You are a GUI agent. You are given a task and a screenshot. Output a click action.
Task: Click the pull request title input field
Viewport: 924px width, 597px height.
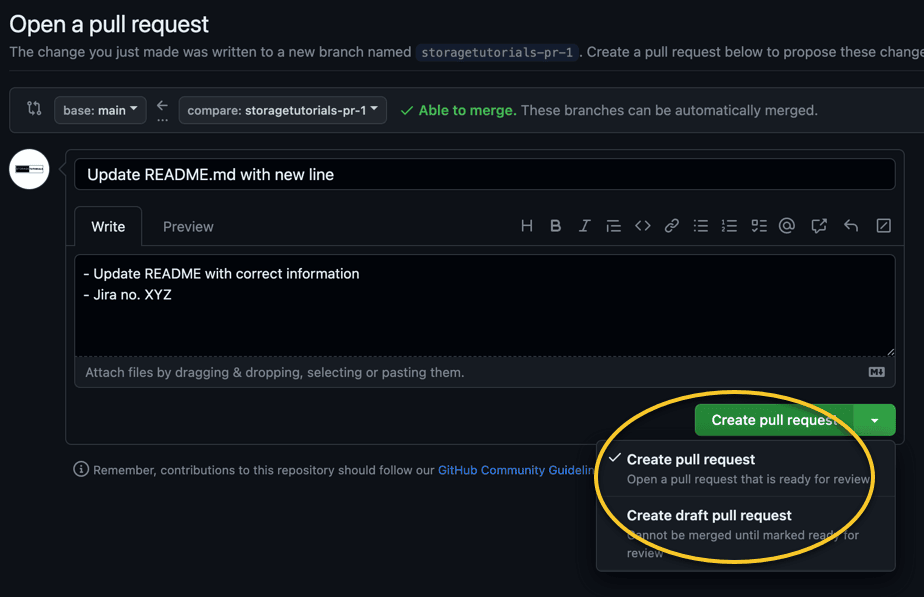[x=484, y=174]
